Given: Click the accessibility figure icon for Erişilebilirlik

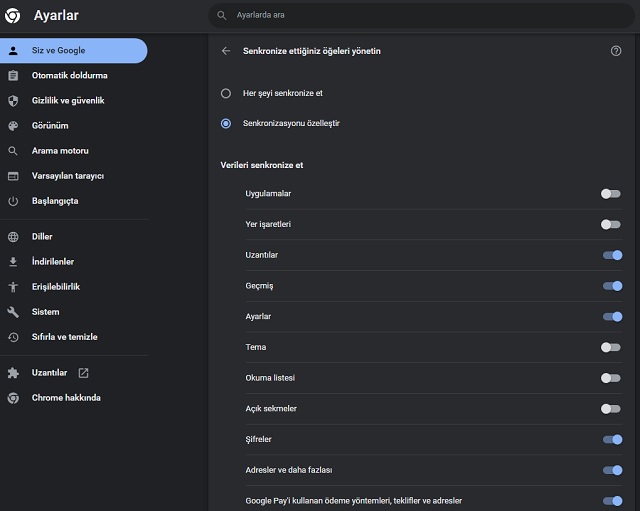Looking at the screenshot, I should point(13,287).
